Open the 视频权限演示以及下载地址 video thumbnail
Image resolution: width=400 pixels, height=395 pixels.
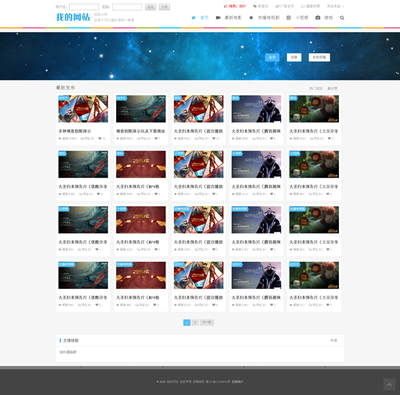pyautogui.click(x=141, y=109)
